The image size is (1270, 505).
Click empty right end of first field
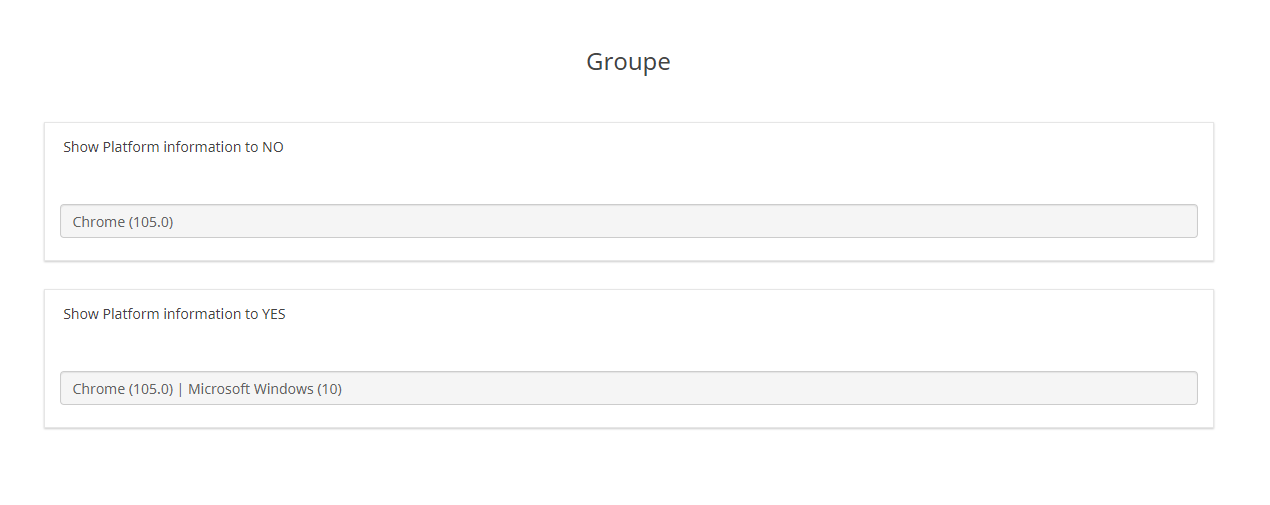1100,221
